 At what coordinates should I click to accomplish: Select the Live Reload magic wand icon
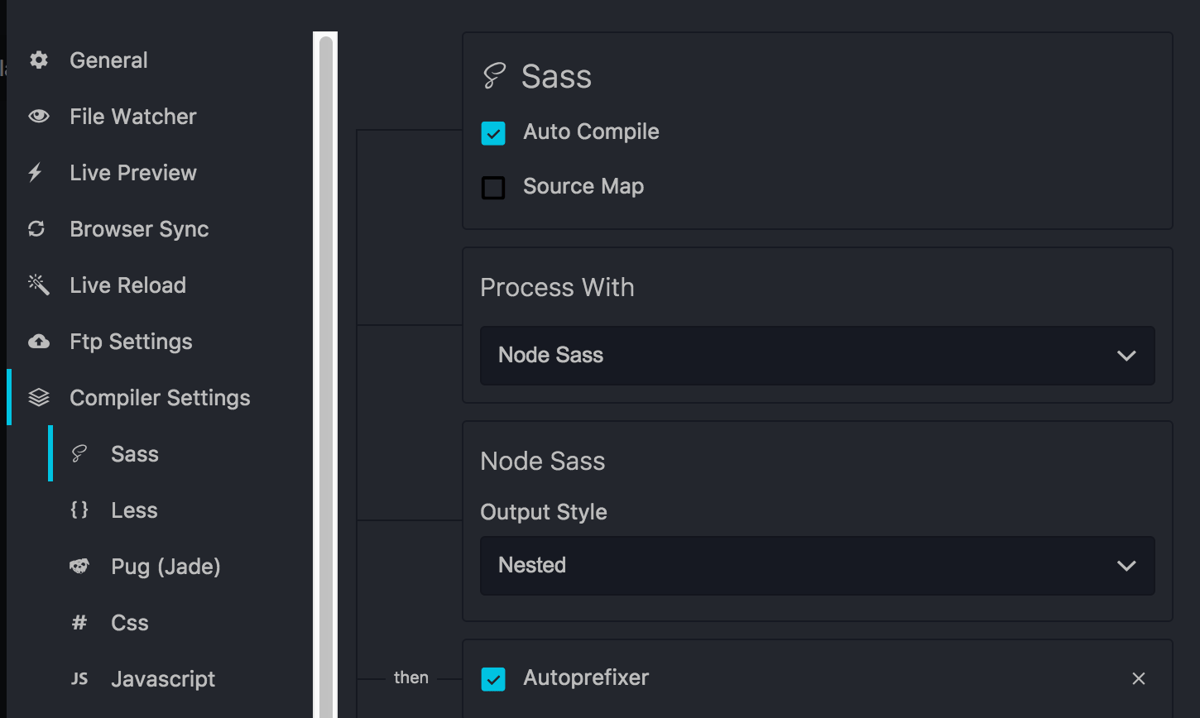[38, 284]
